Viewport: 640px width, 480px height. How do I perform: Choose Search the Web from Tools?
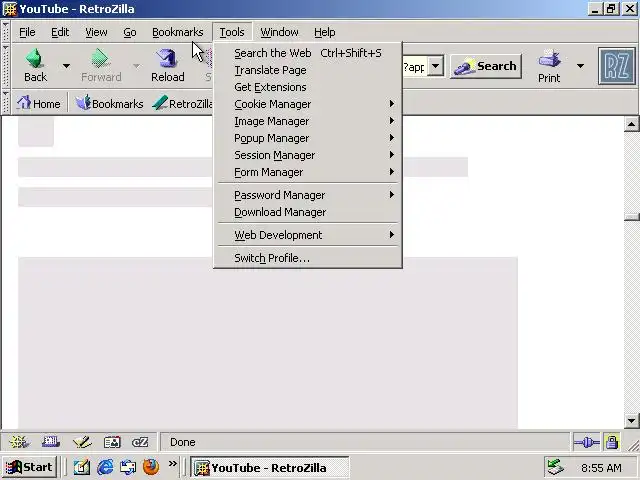(x=308, y=53)
